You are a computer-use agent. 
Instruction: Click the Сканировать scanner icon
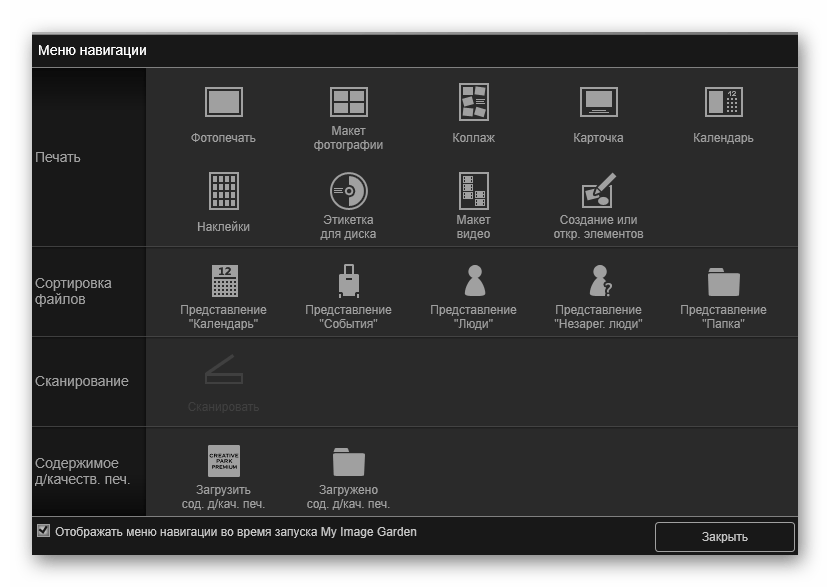click(224, 373)
